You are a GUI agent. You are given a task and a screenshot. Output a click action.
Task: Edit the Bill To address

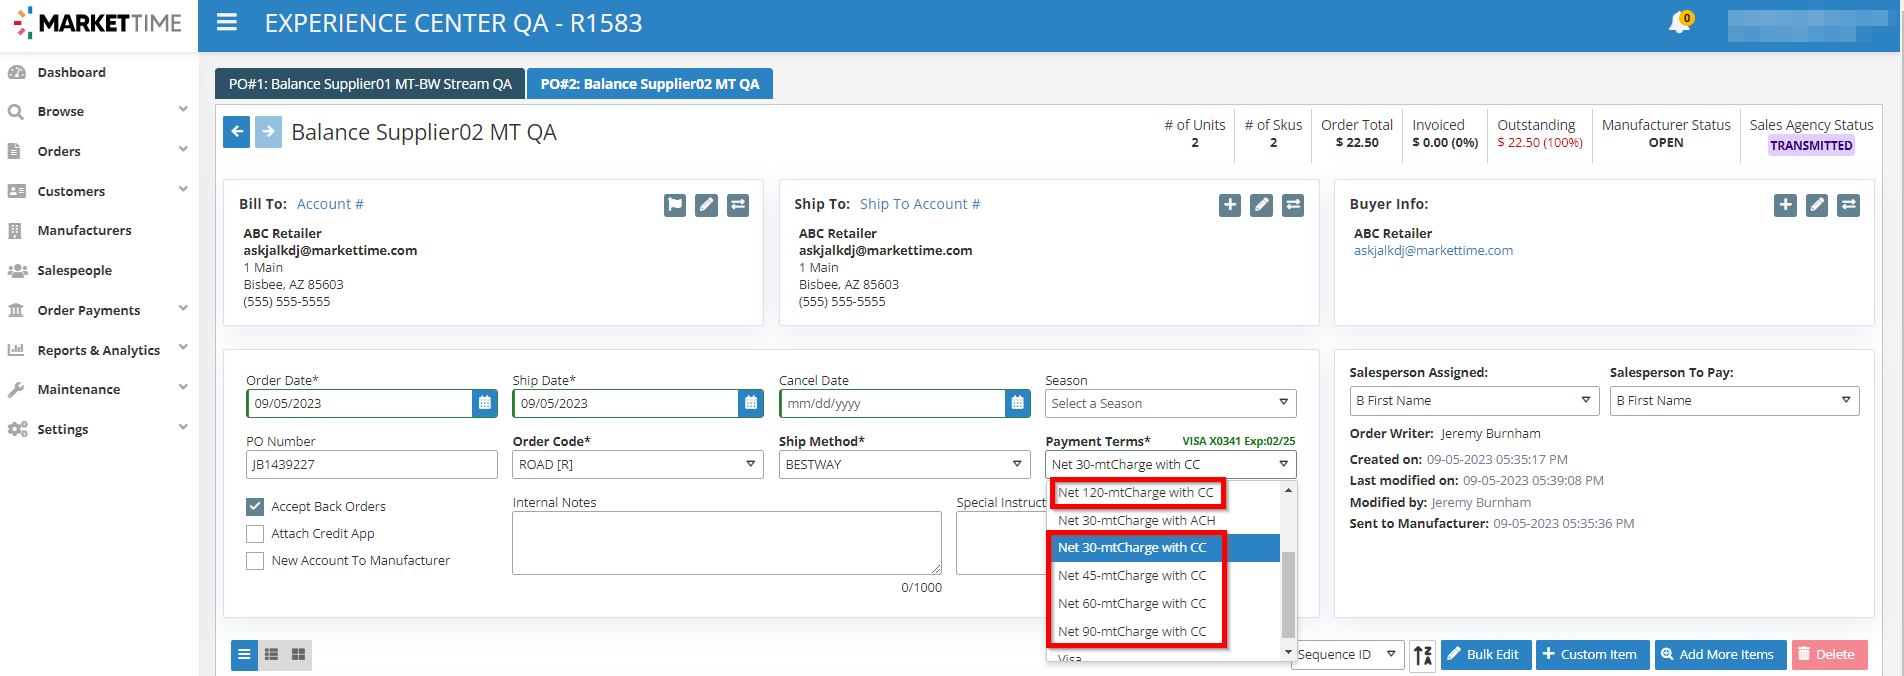pyautogui.click(x=707, y=205)
